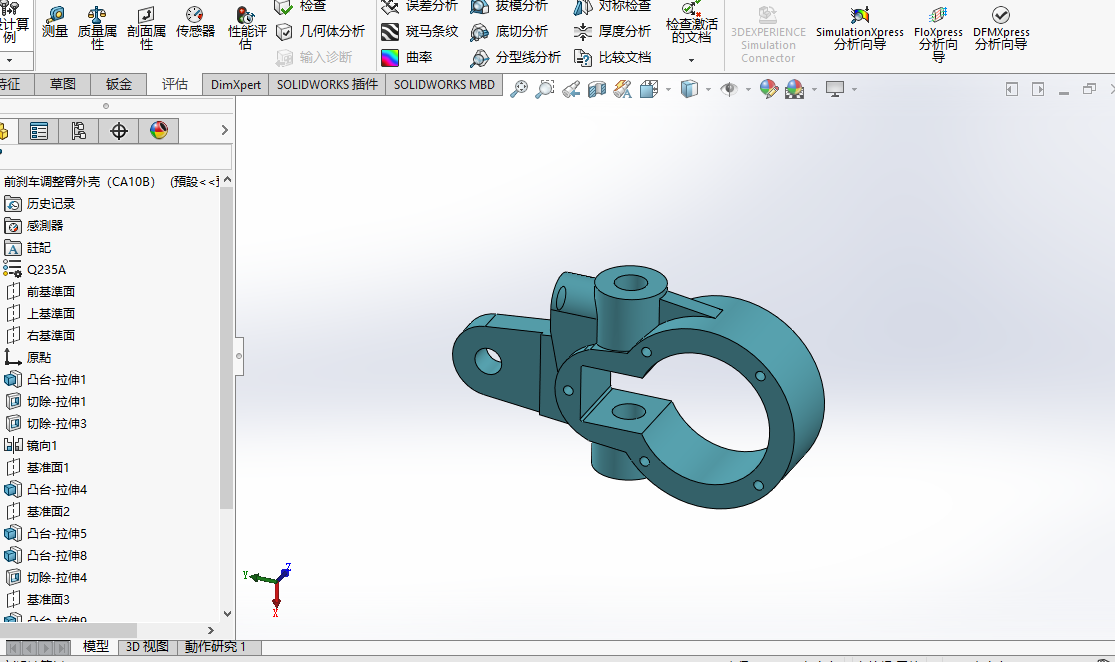
Task: Open the 传感器 sensor tool
Action: click(x=195, y=22)
